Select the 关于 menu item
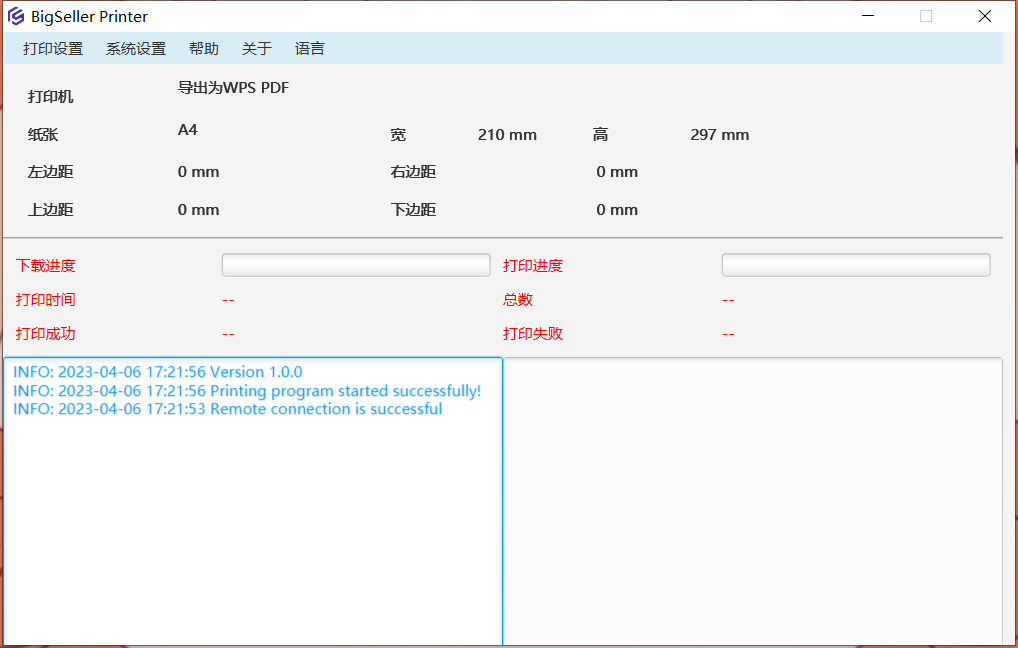This screenshot has width=1018, height=648. (x=257, y=49)
